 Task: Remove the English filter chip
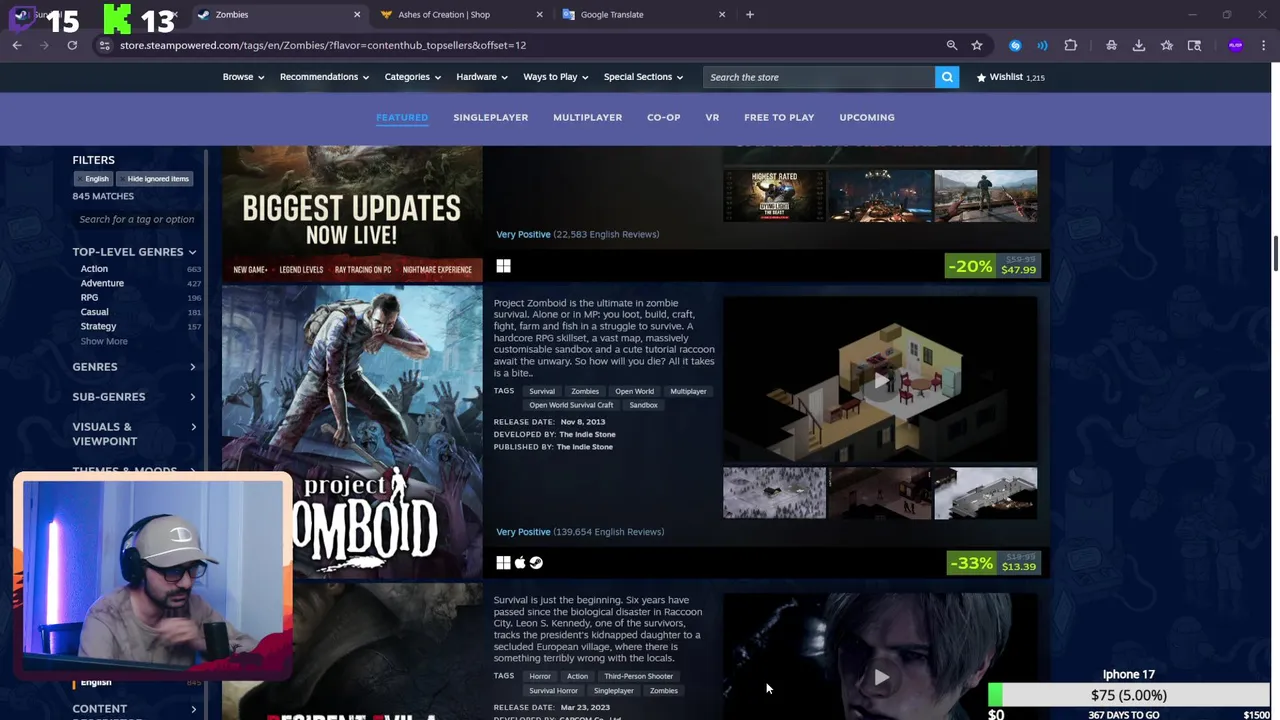(93, 179)
